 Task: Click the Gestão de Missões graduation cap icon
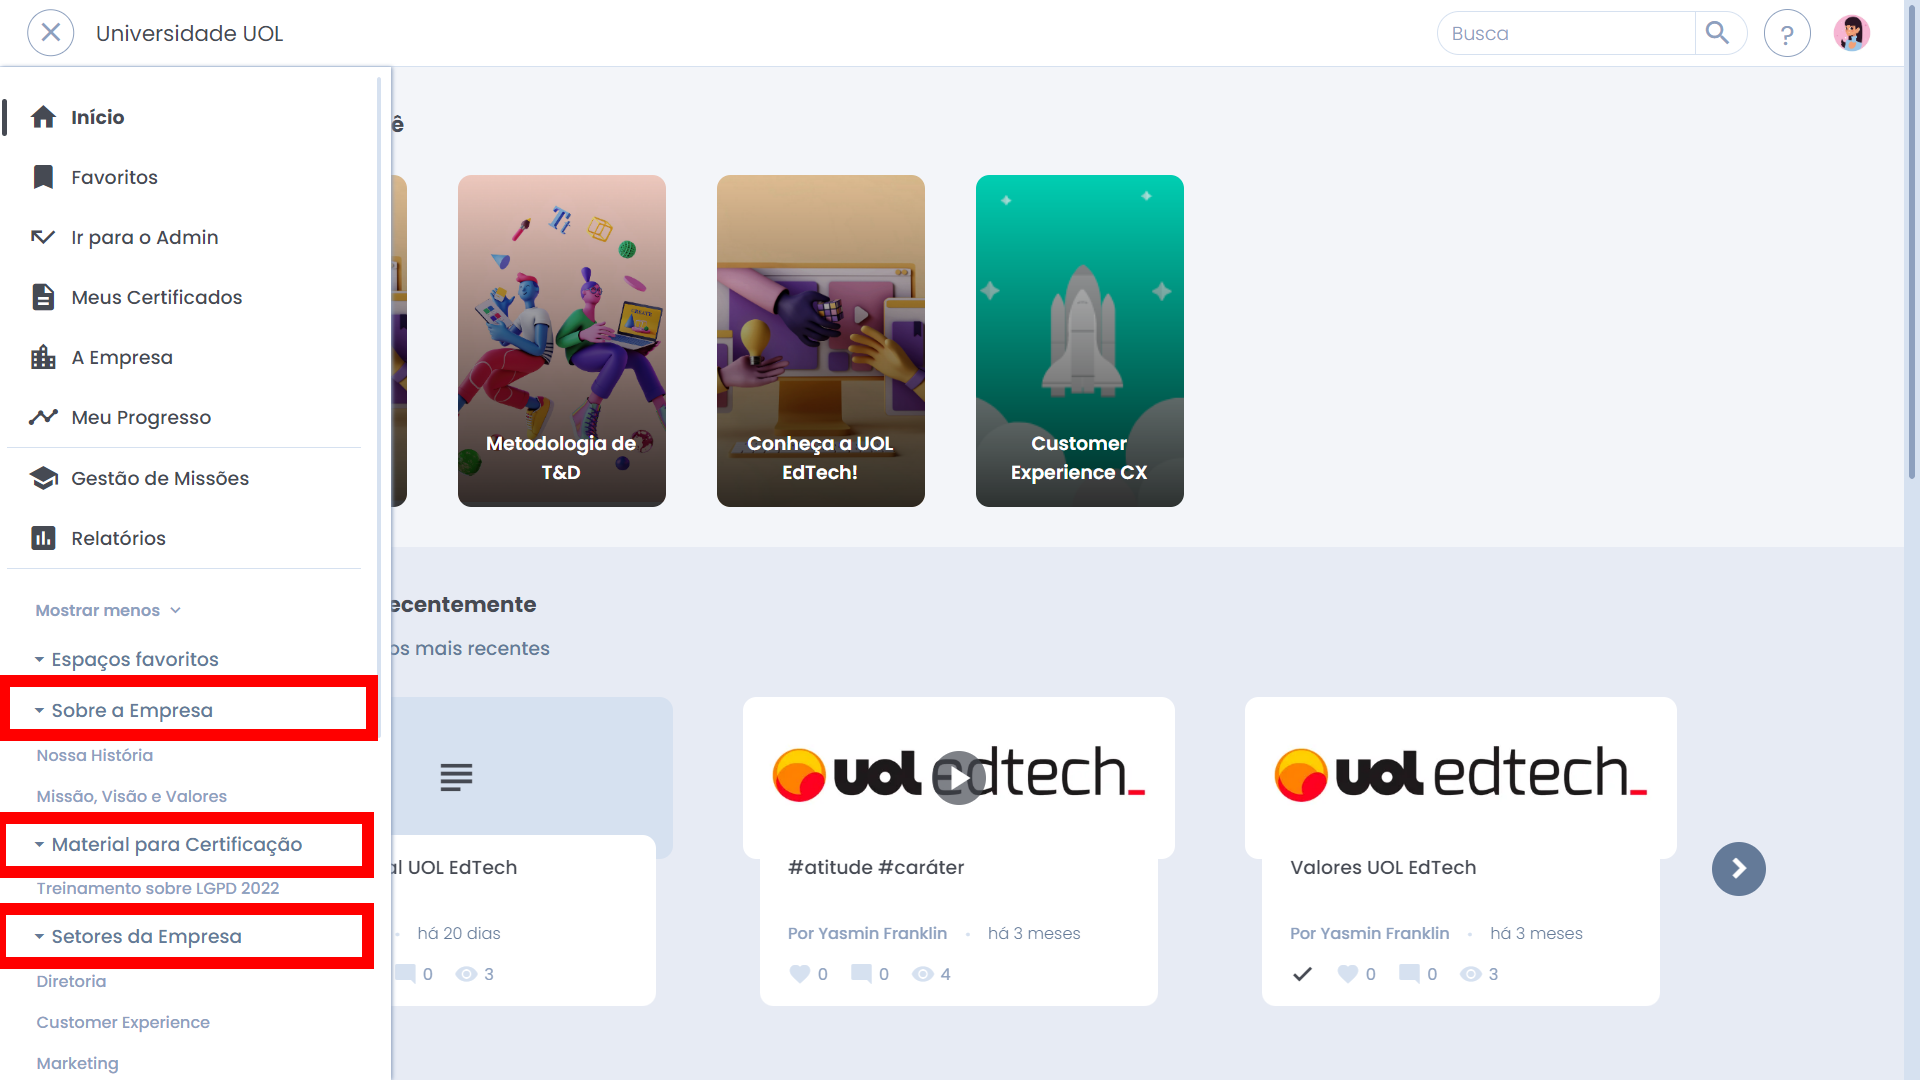point(43,478)
